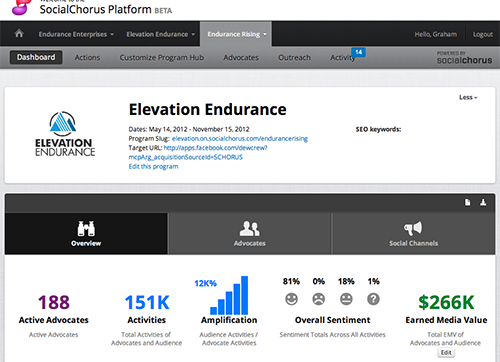Go to the home icon
This screenshot has height=362, width=500.
19,33
